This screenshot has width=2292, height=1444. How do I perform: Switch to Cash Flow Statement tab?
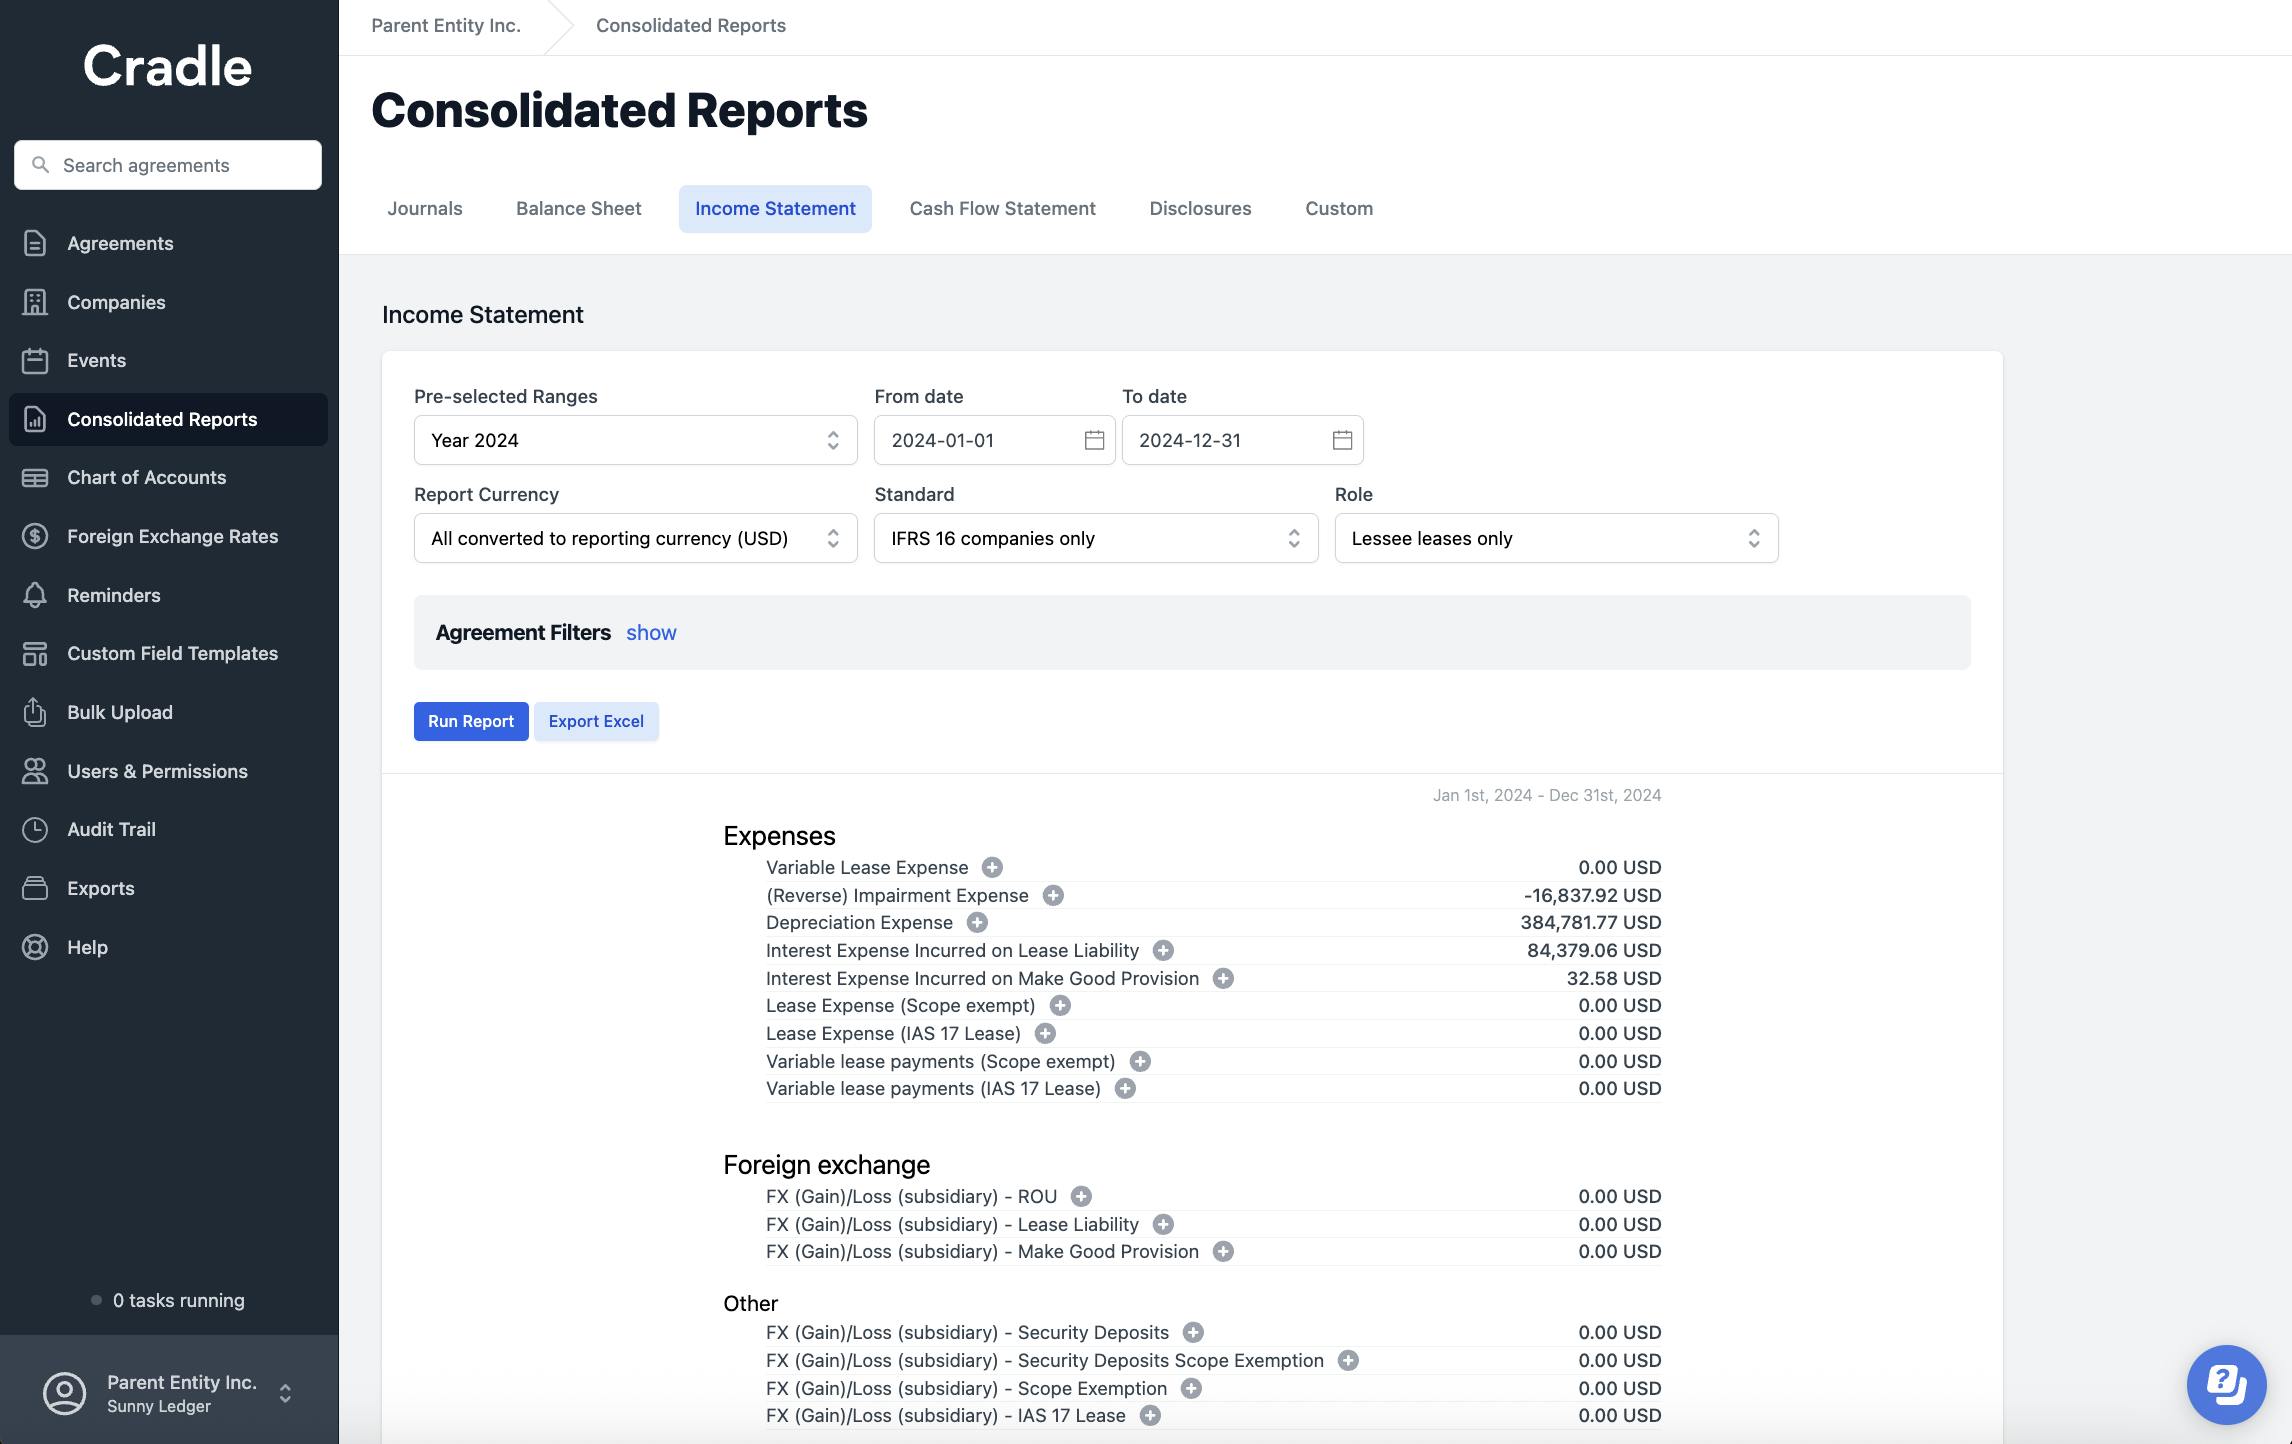(1002, 208)
